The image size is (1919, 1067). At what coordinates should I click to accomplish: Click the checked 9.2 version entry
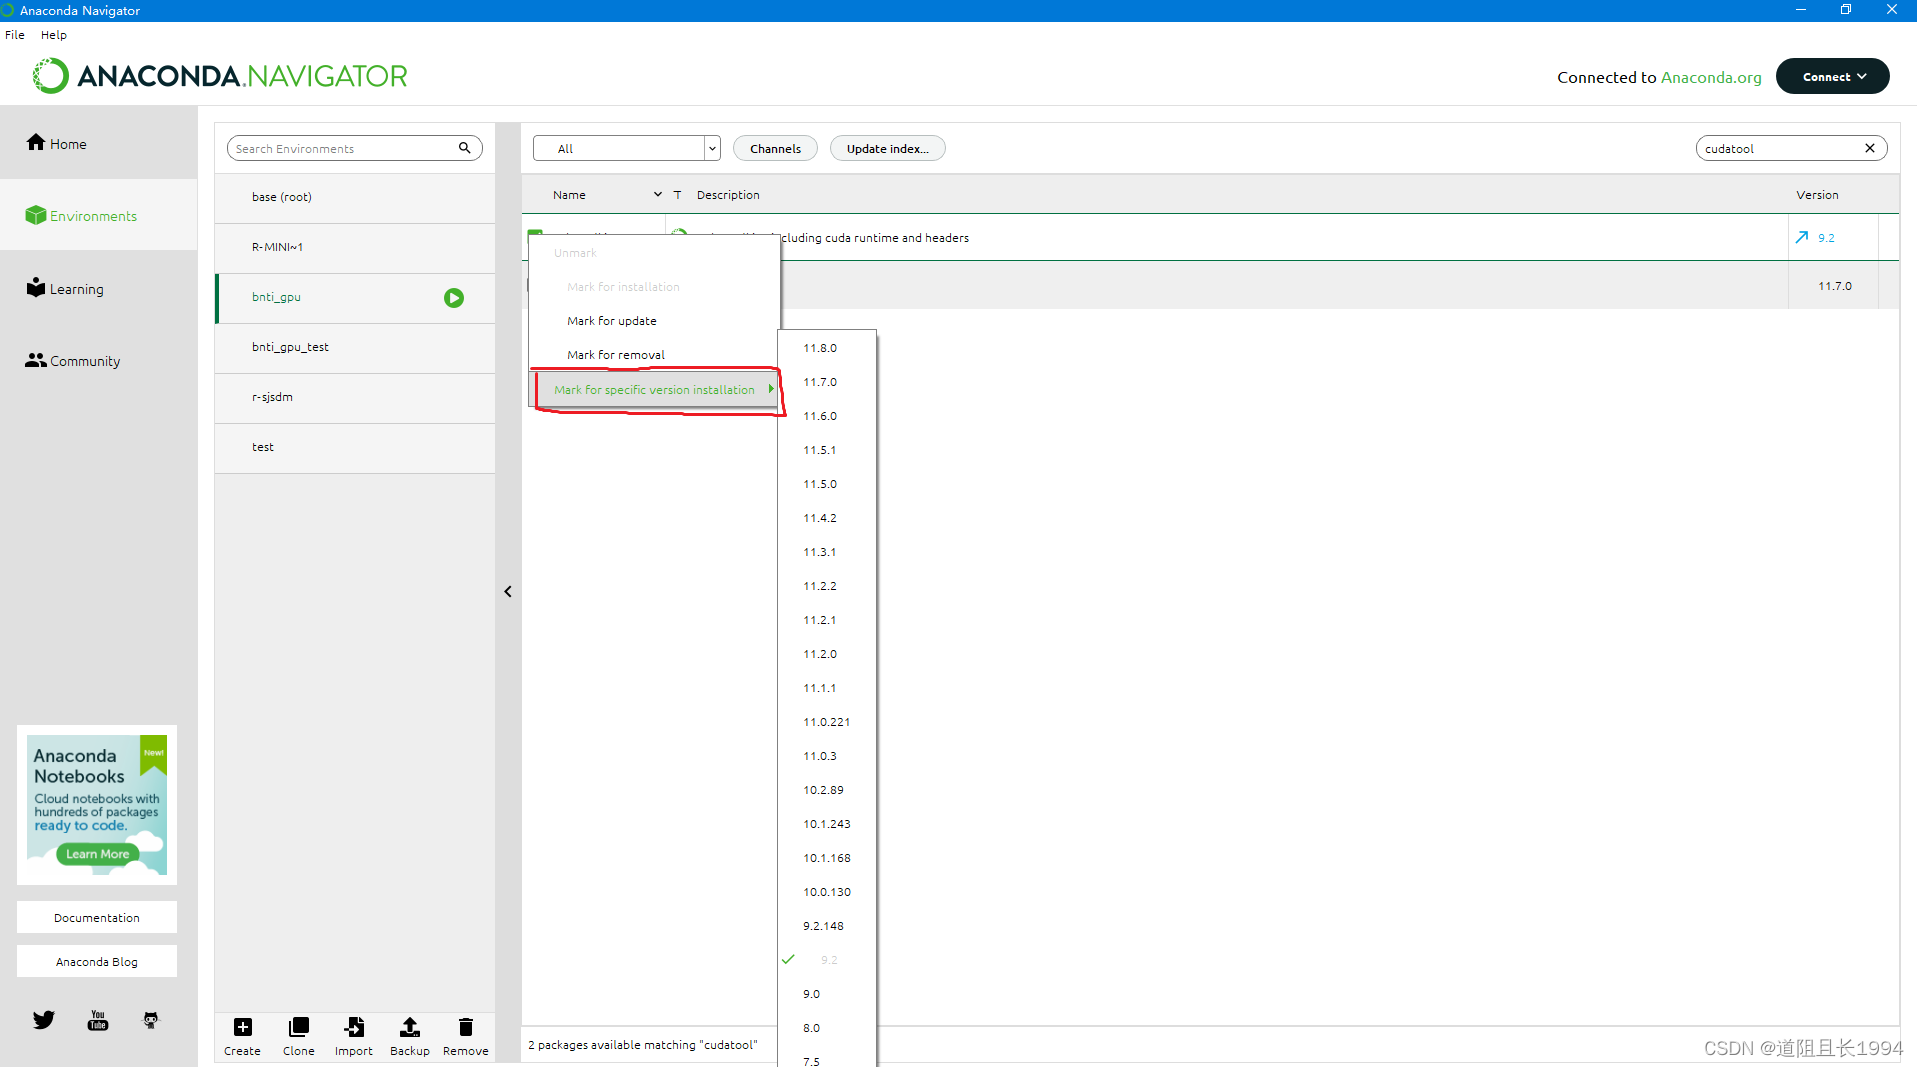tap(827, 959)
